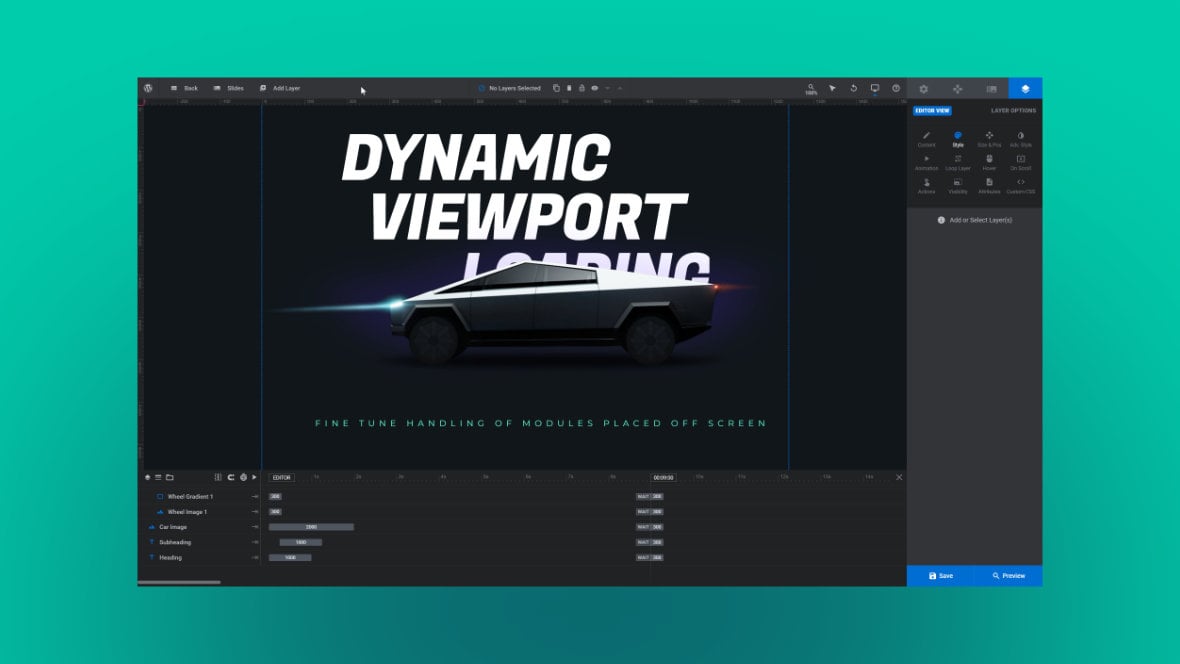Open the navigation options tab

(x=957, y=89)
